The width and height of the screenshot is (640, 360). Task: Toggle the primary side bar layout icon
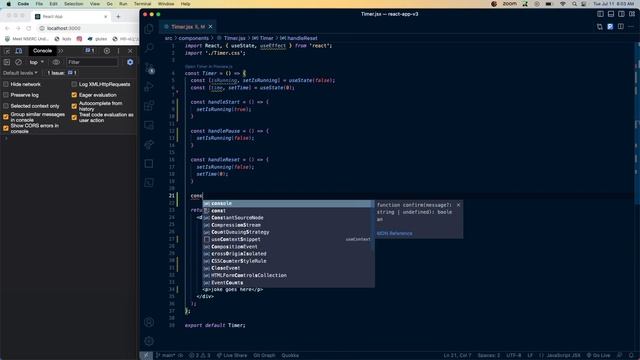(x=600, y=14)
